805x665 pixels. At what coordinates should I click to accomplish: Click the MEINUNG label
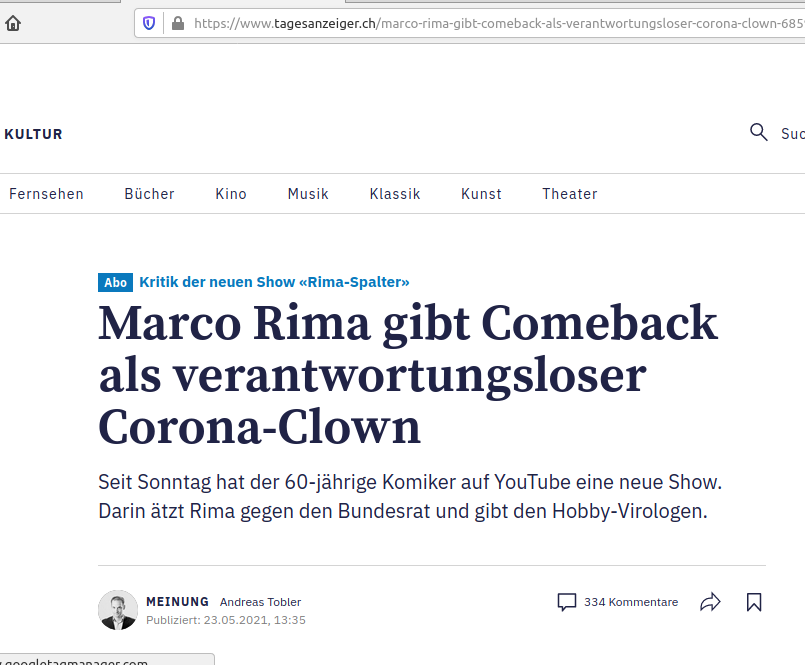[178, 601]
